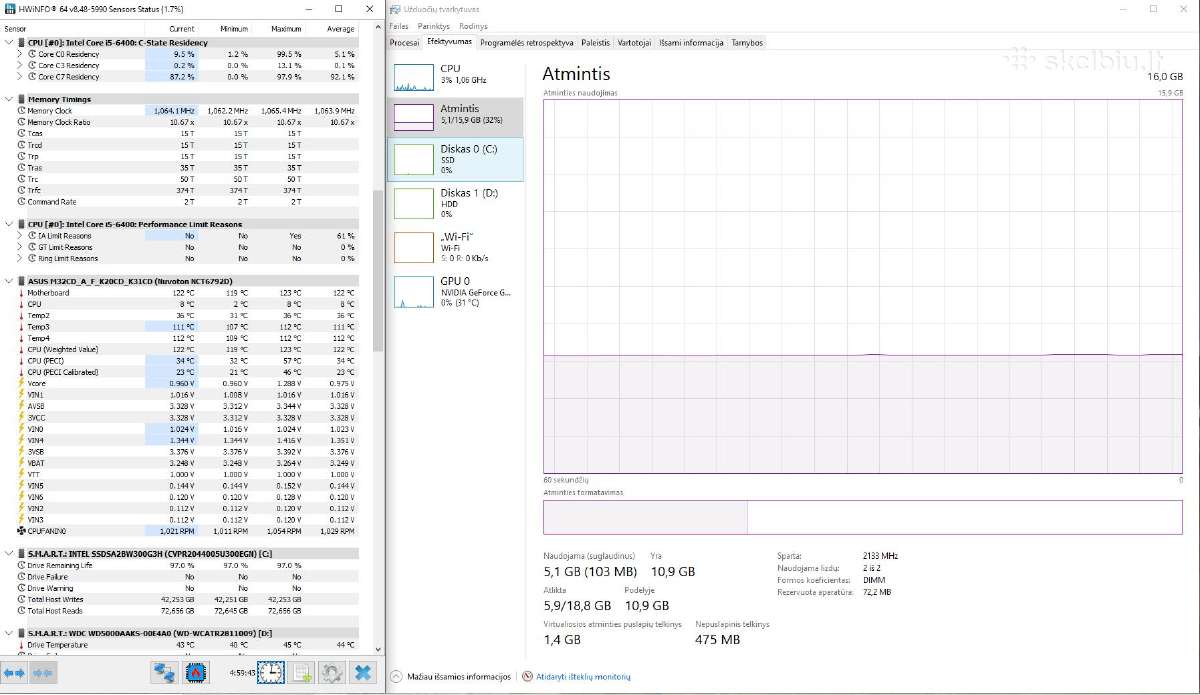
Task: Switch to Išsami informacija tab
Action: 692,43
